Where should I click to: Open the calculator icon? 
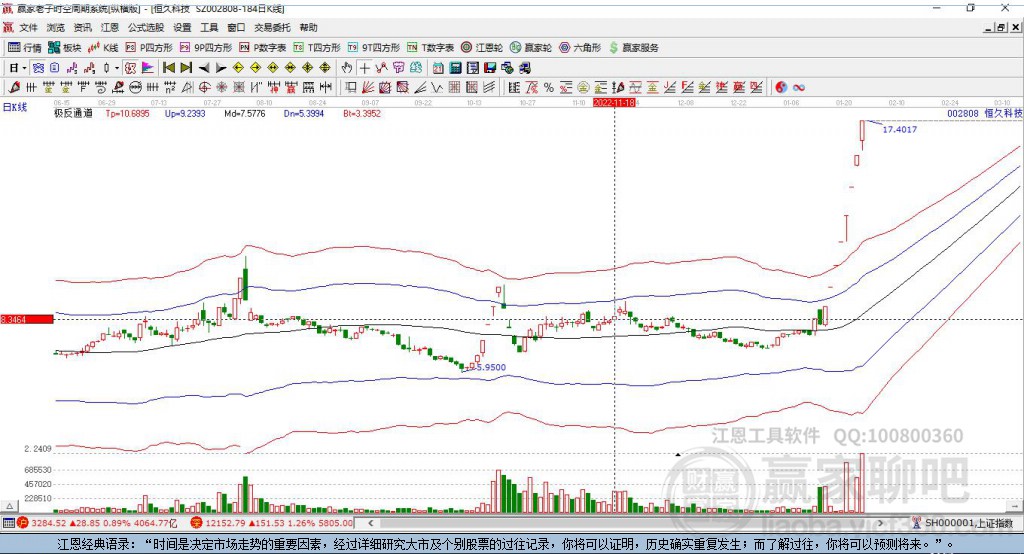[455, 68]
